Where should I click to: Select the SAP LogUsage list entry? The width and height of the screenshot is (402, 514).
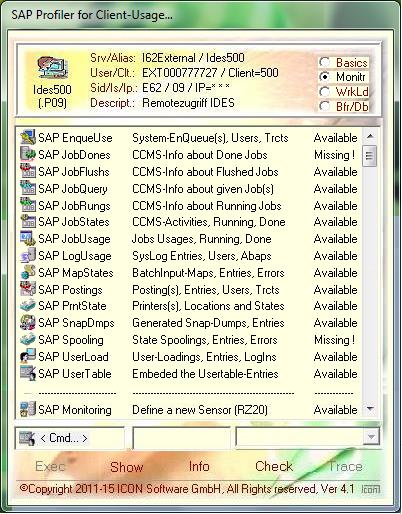point(189,256)
